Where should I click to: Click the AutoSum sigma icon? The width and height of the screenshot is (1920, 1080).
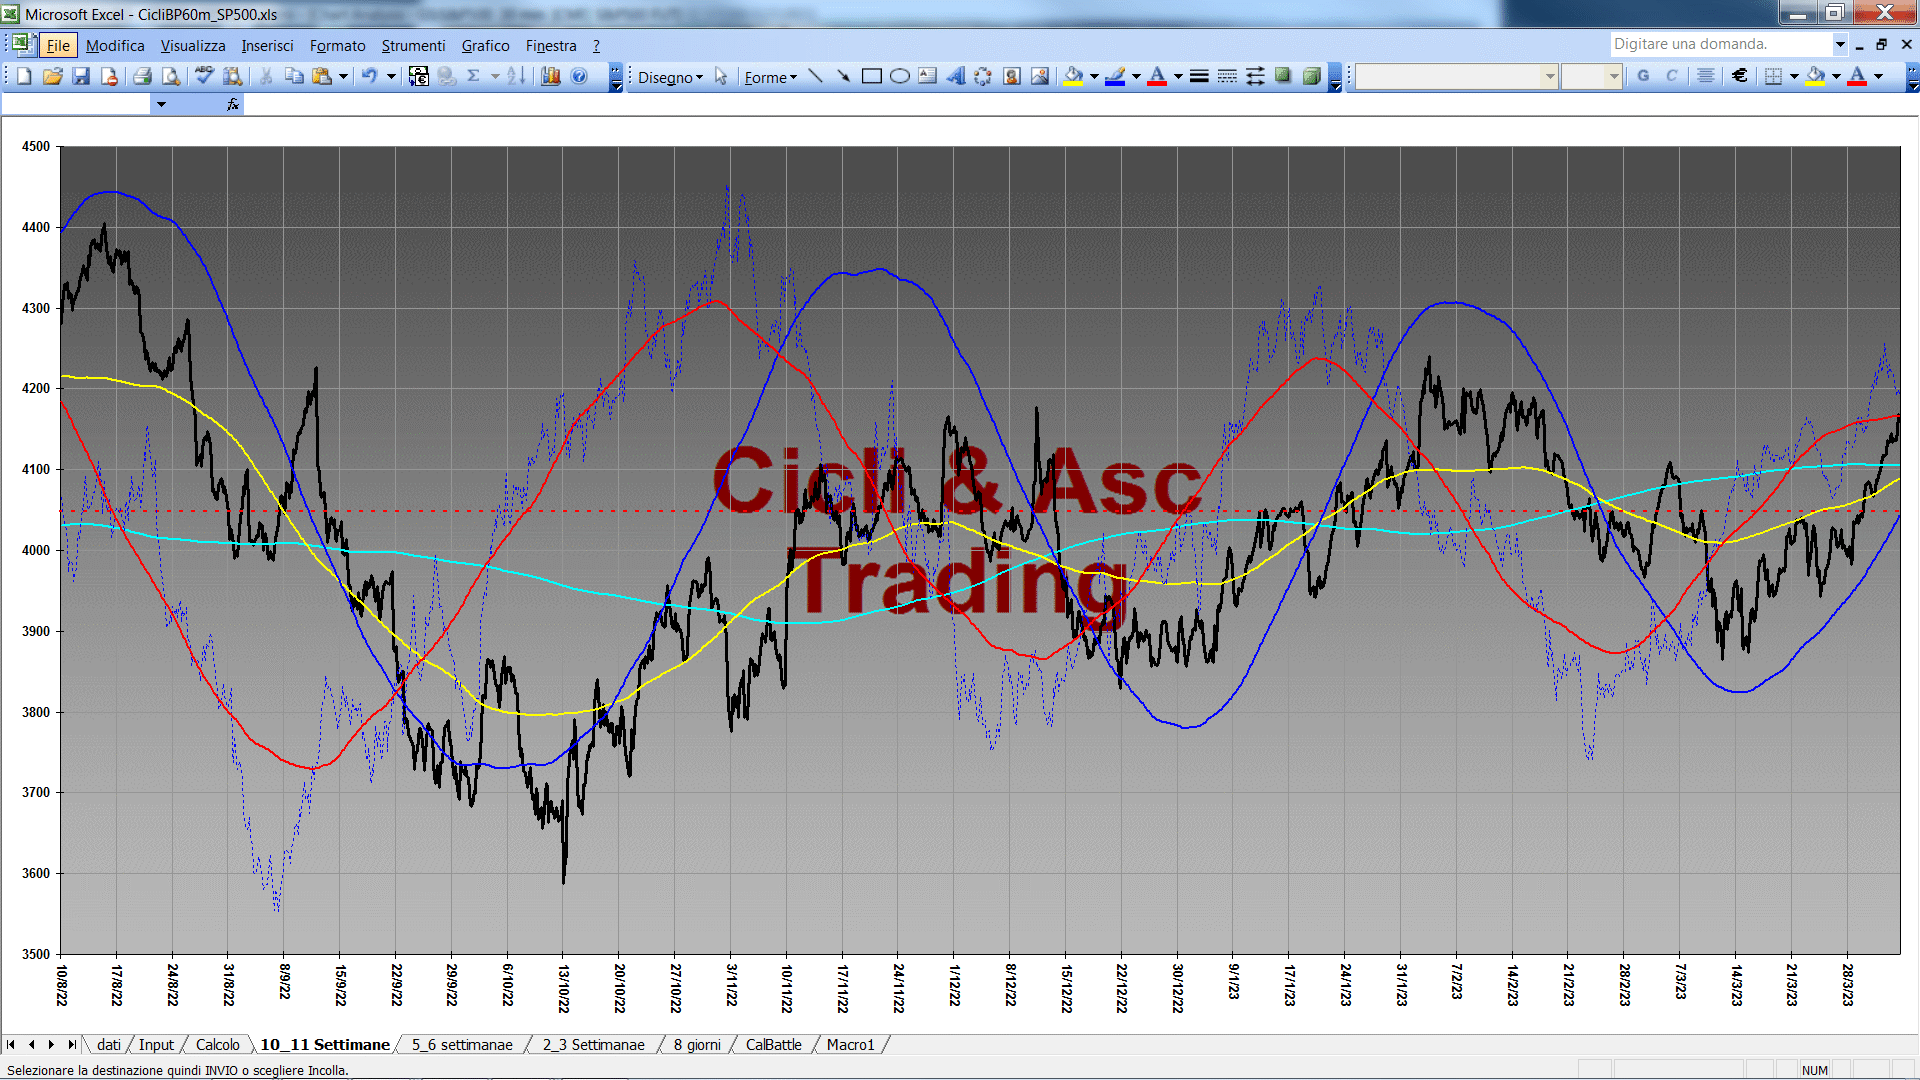coord(474,76)
